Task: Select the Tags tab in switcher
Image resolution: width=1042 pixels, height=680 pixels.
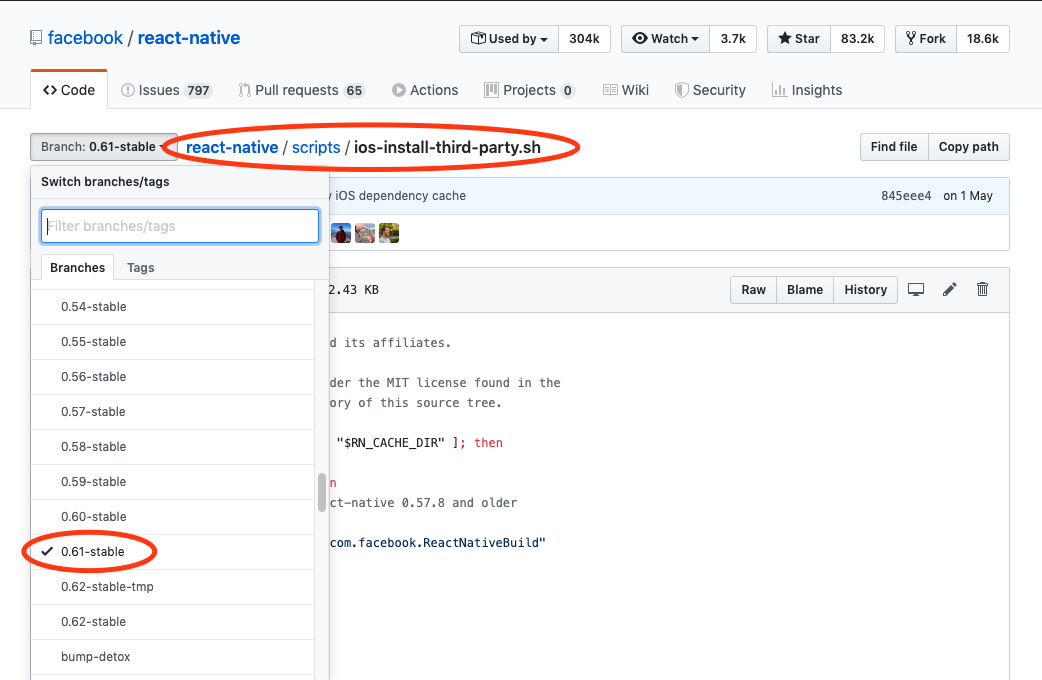Action: 140,267
